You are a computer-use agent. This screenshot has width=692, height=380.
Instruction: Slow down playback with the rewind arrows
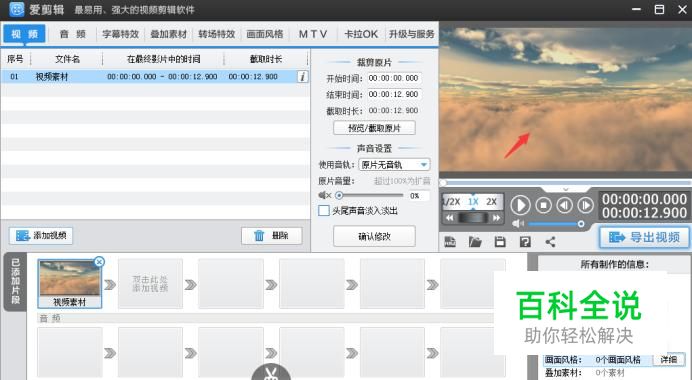click(449, 218)
